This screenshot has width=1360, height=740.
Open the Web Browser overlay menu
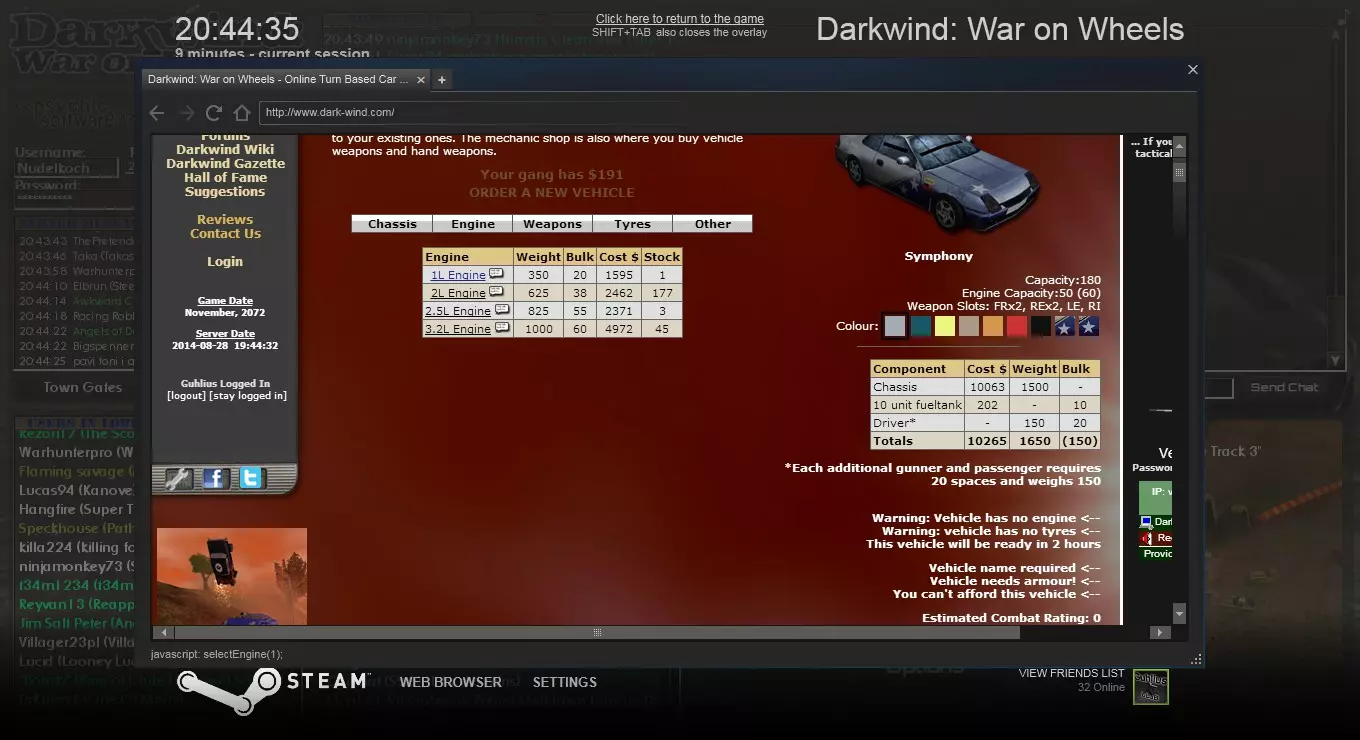coord(451,682)
